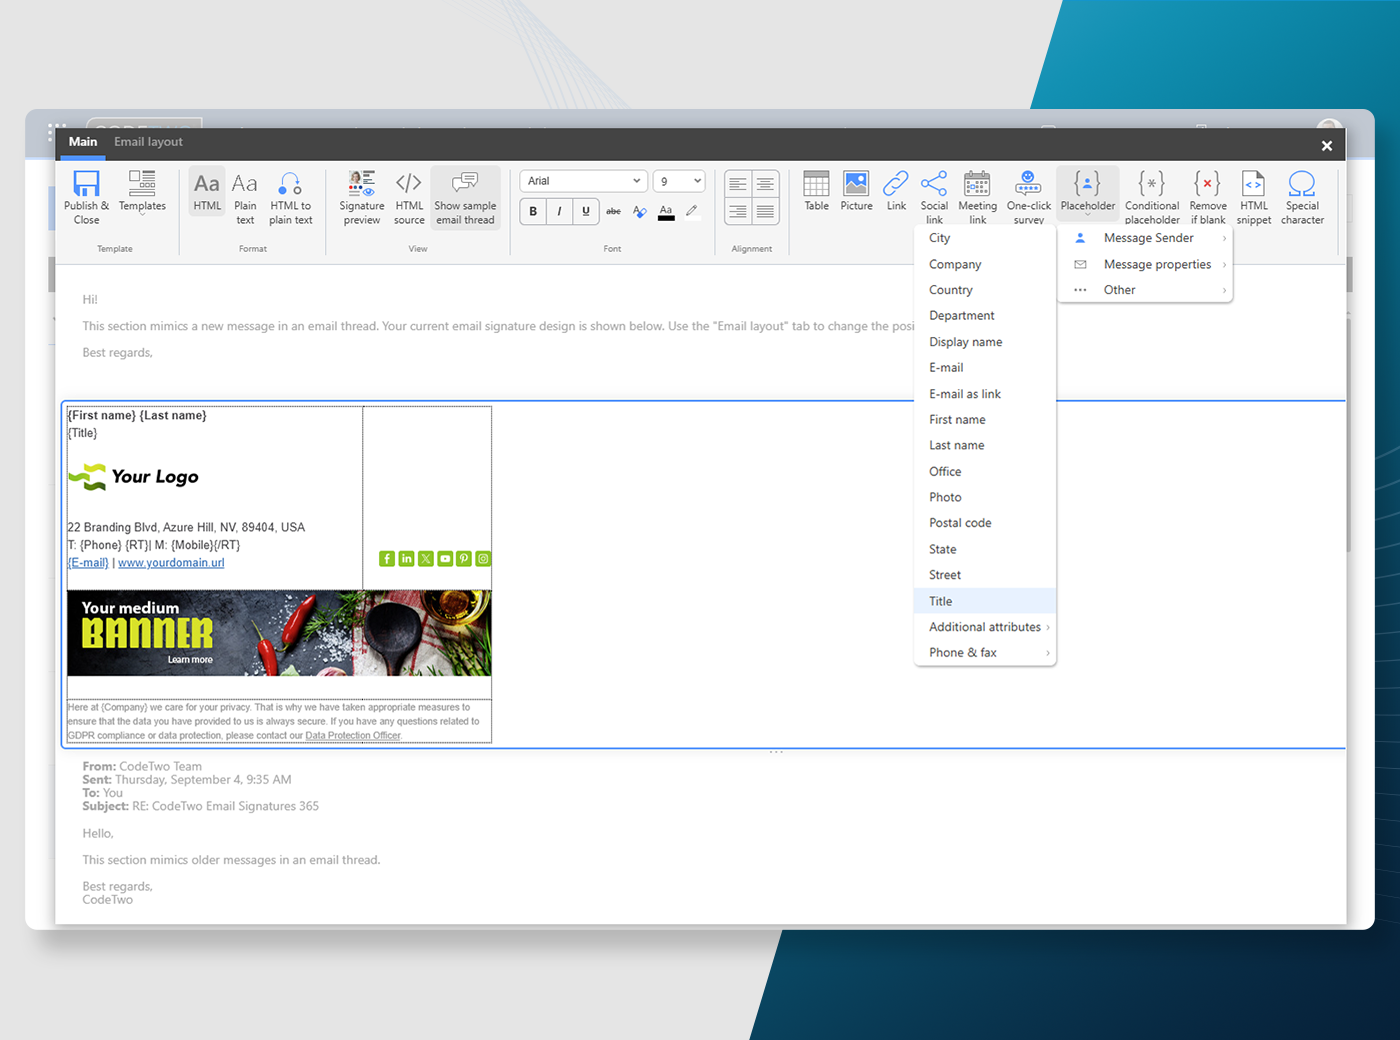Select E-mail as link placeholder
1400x1040 pixels.
click(x=985, y=394)
